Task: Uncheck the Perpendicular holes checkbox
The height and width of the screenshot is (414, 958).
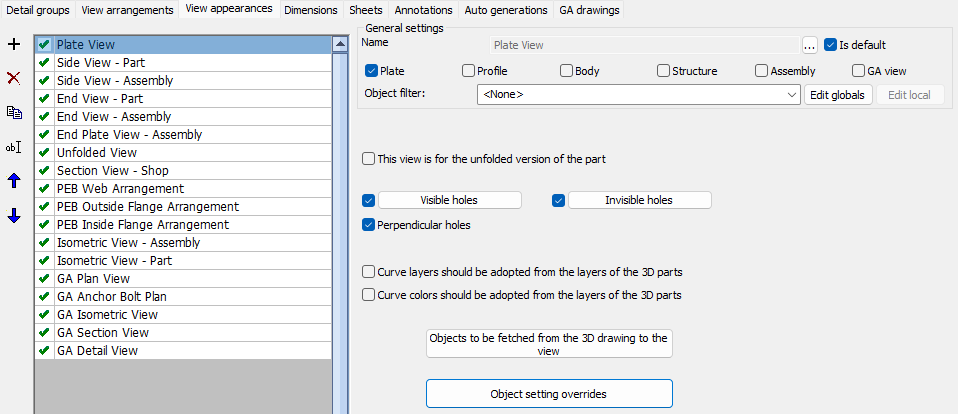Action: tap(369, 225)
